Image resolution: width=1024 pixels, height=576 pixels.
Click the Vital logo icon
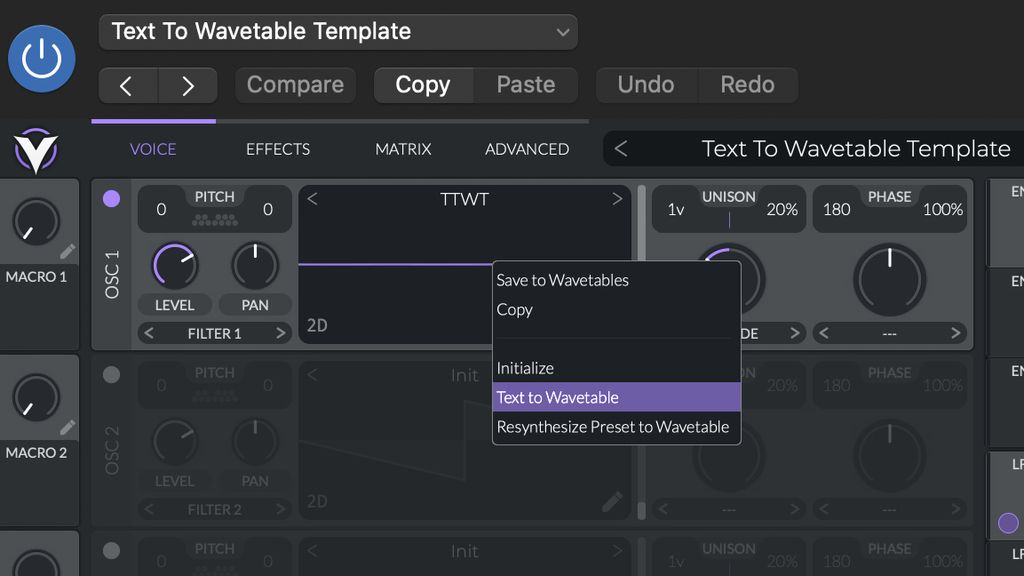pos(37,148)
